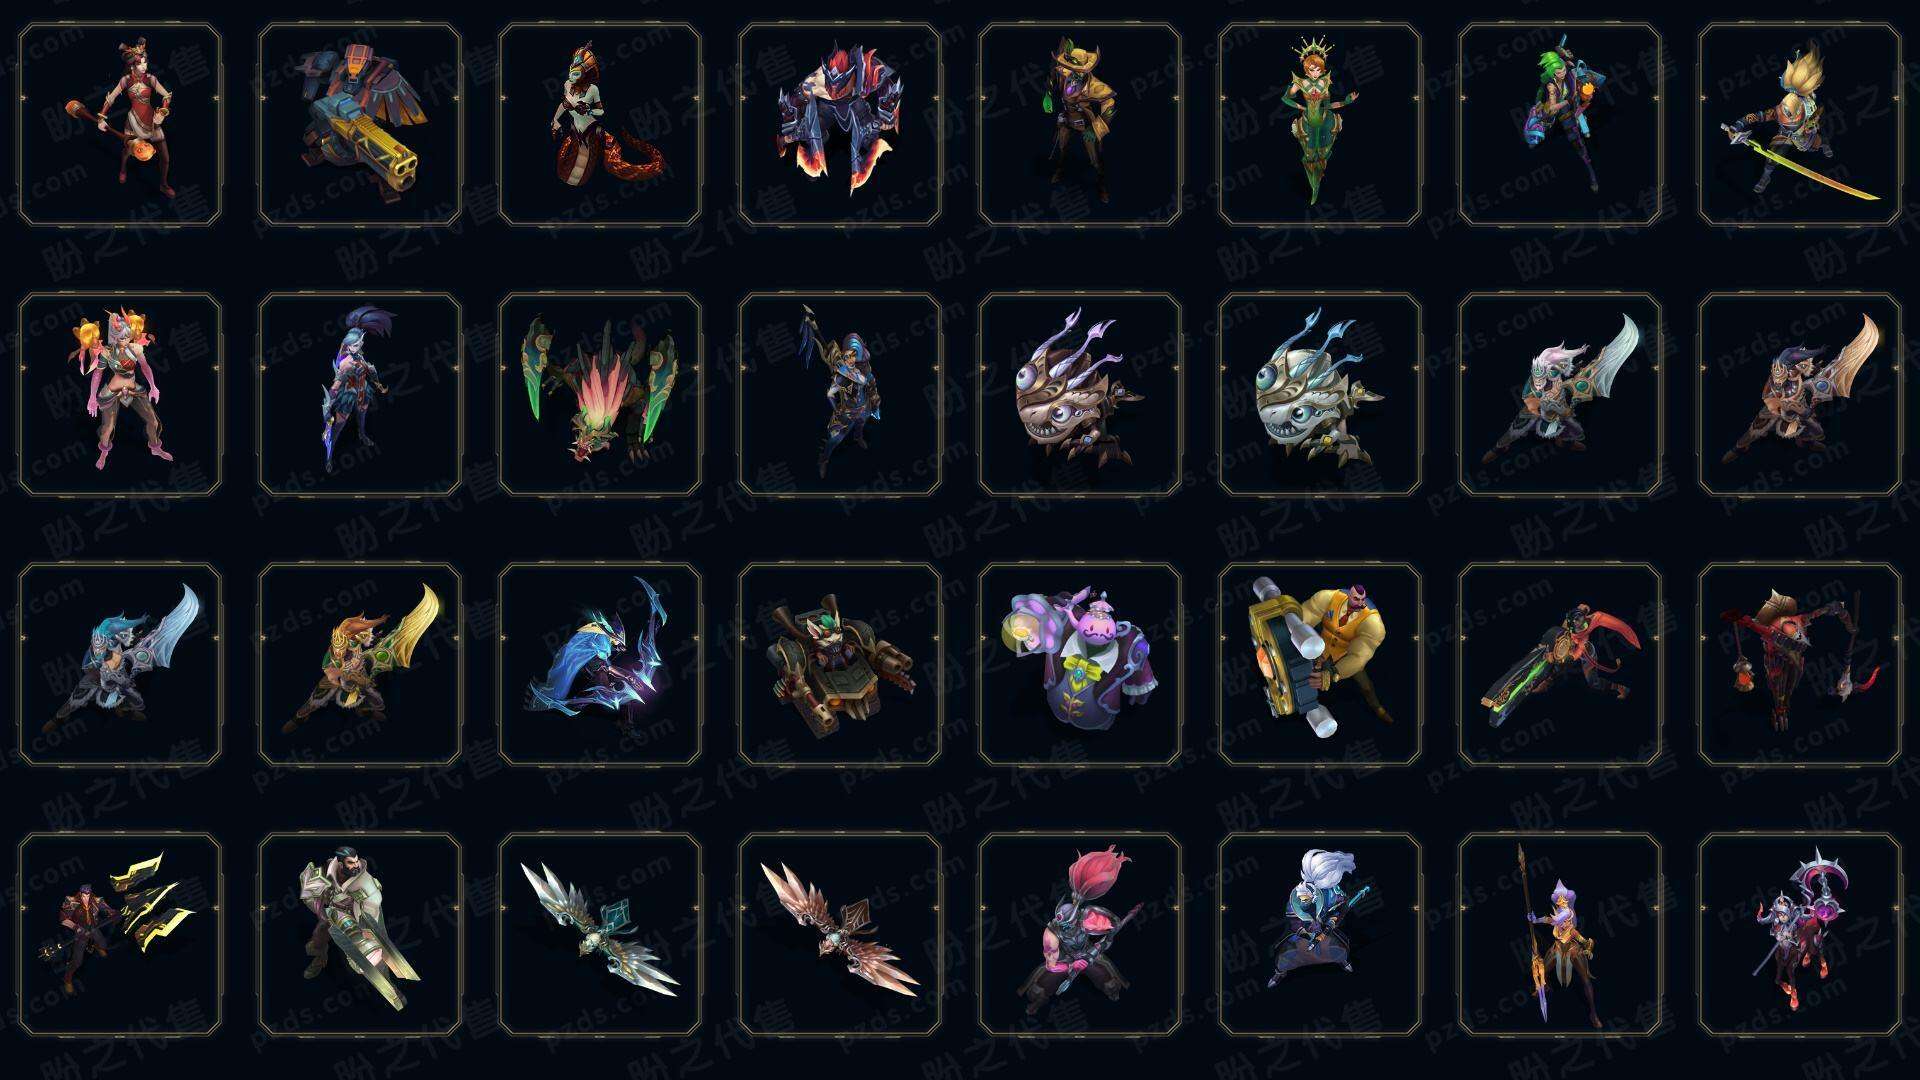Choose the pink-finned dragon creature with green claws
The width and height of the screenshot is (1920, 1080).
(600, 394)
